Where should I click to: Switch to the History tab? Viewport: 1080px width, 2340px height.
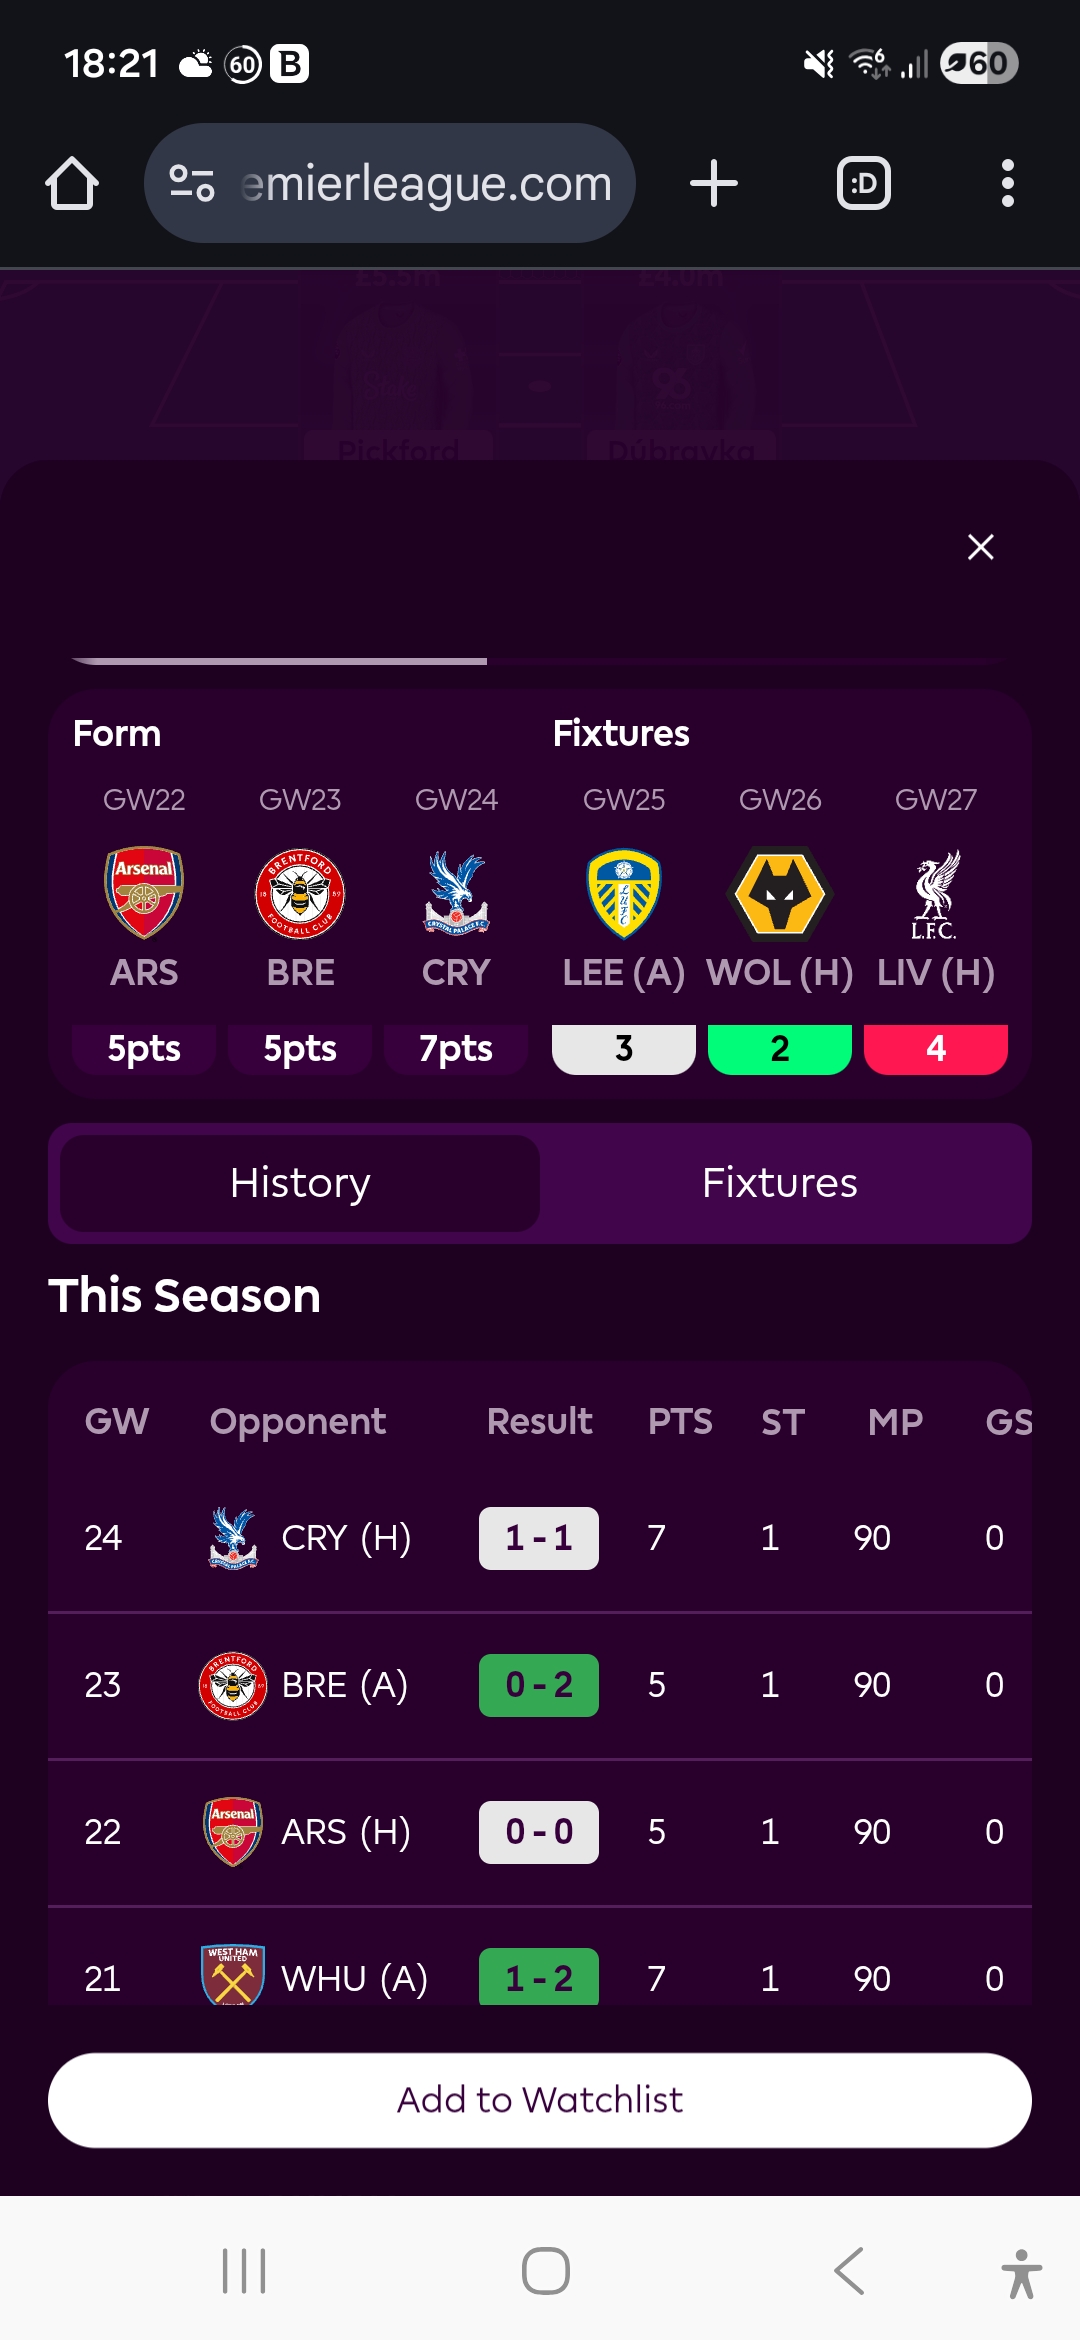point(300,1183)
